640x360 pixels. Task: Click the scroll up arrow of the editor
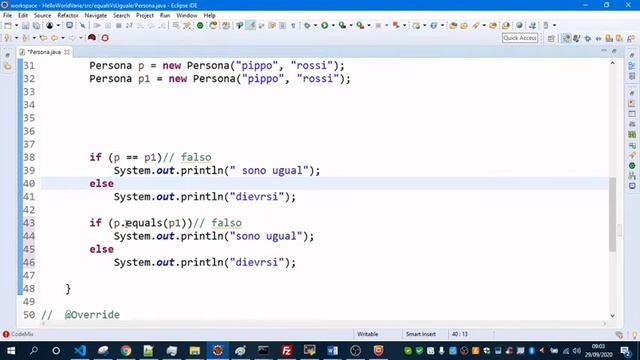(612, 63)
